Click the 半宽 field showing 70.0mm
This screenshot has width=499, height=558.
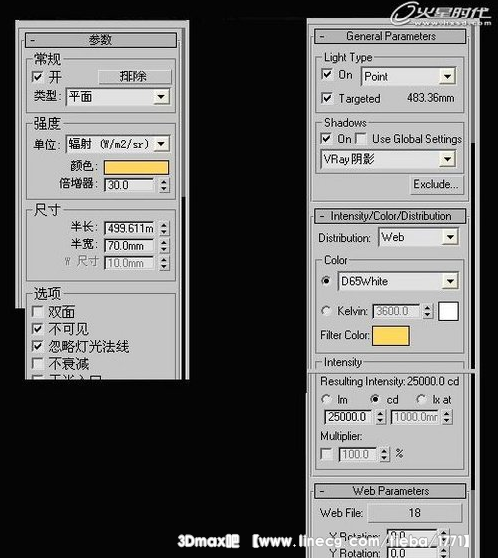point(129,246)
